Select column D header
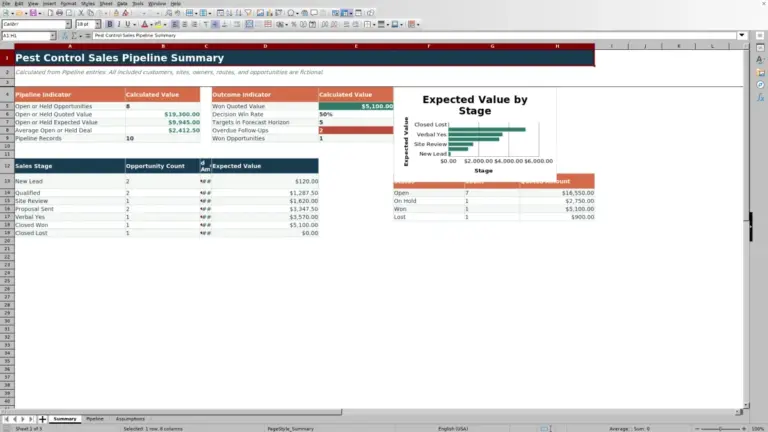The height and width of the screenshot is (432, 768). pos(265,46)
